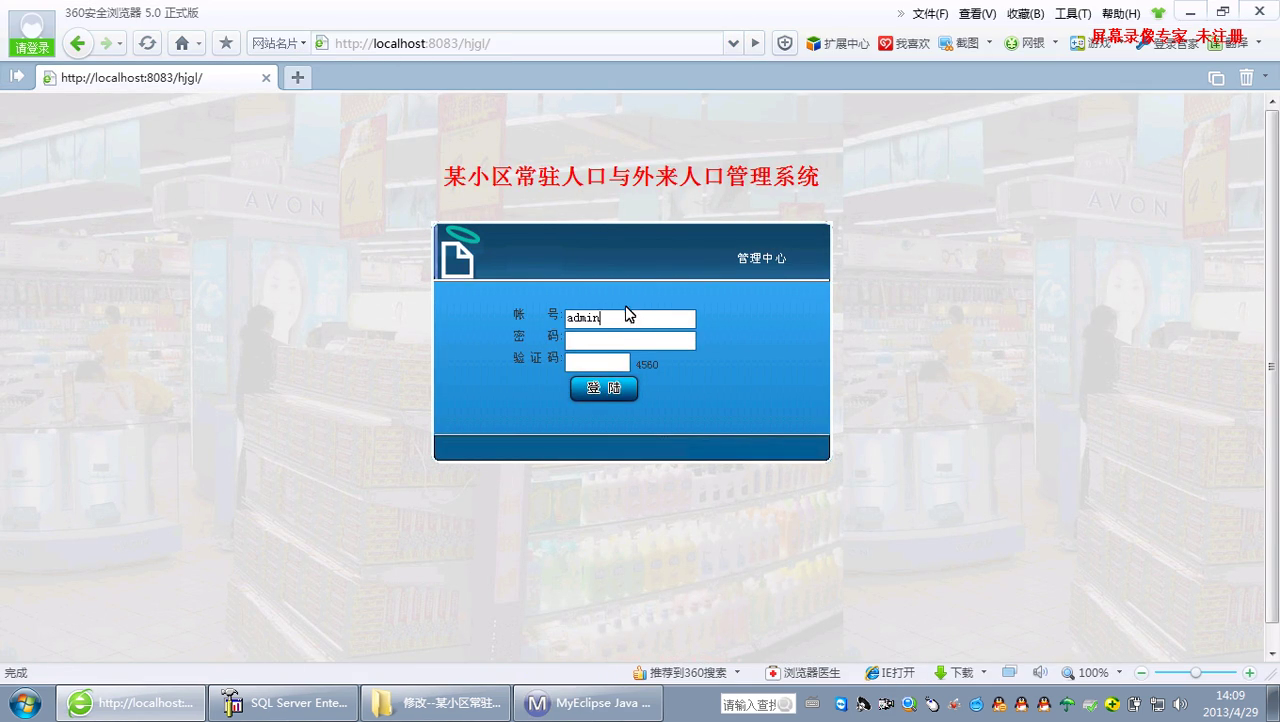
Task: Open the shield security icon
Action: [x=785, y=43]
